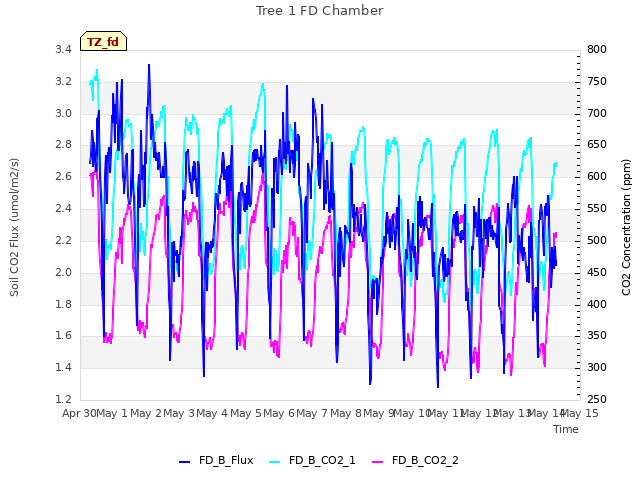Screen dimensions: 640x480
Task: Select the chart title Tree 1 FD Chamber
Action: tap(320, 11)
